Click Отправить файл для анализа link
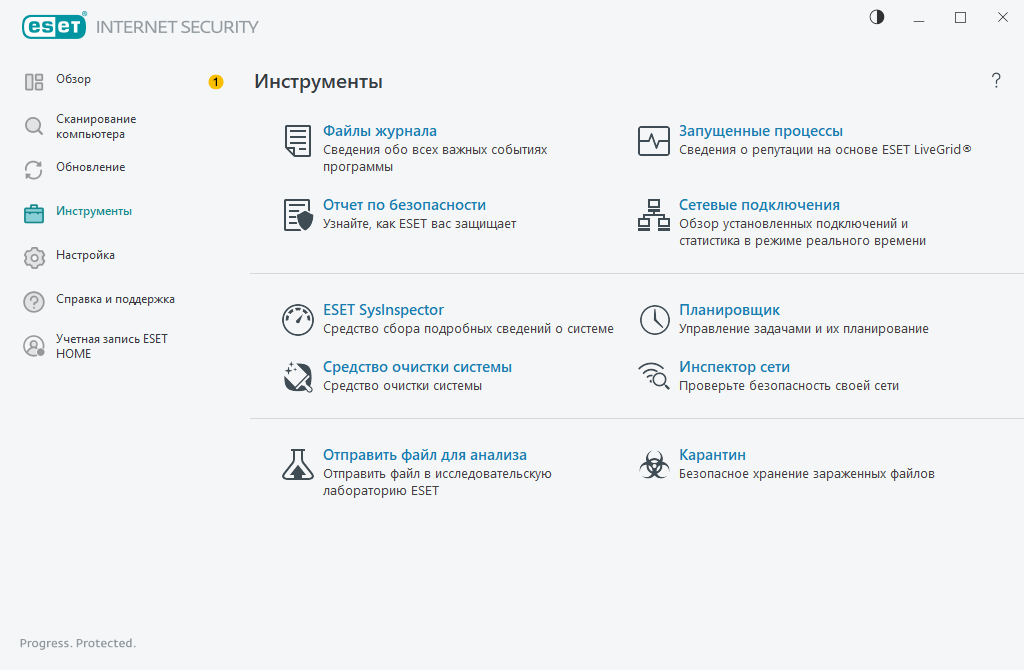 pyautogui.click(x=424, y=455)
